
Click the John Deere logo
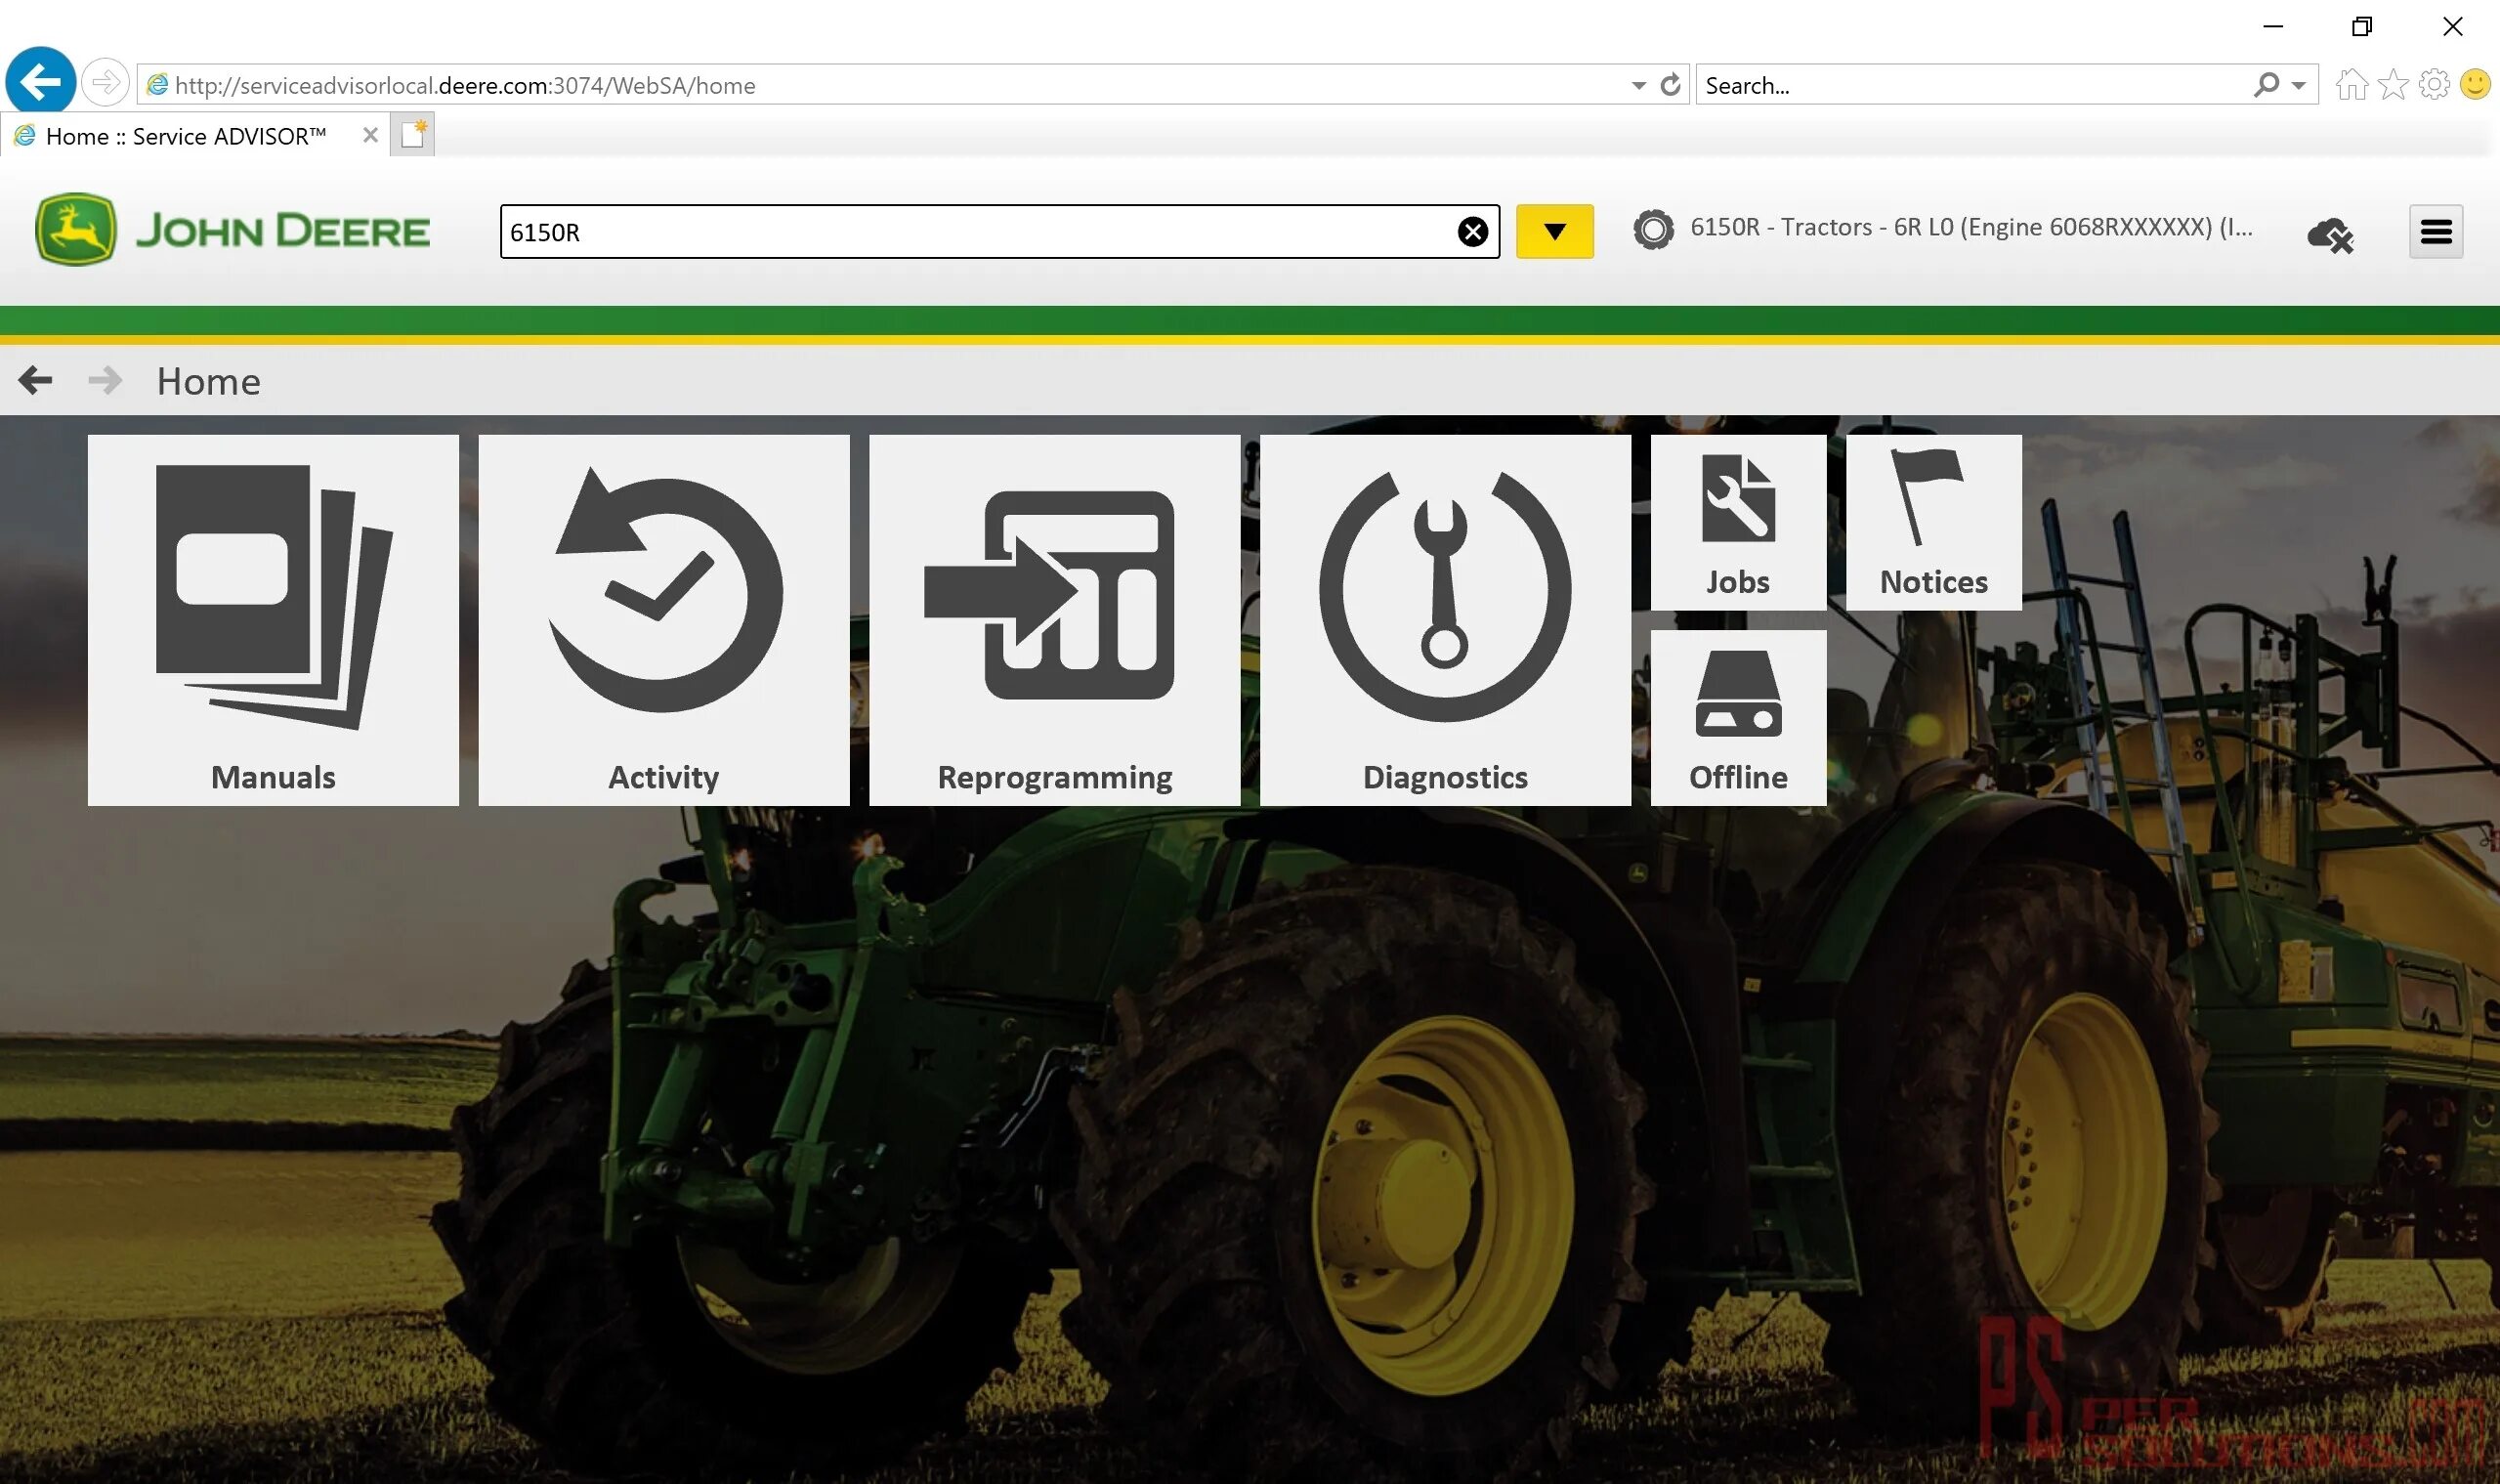[x=232, y=230]
